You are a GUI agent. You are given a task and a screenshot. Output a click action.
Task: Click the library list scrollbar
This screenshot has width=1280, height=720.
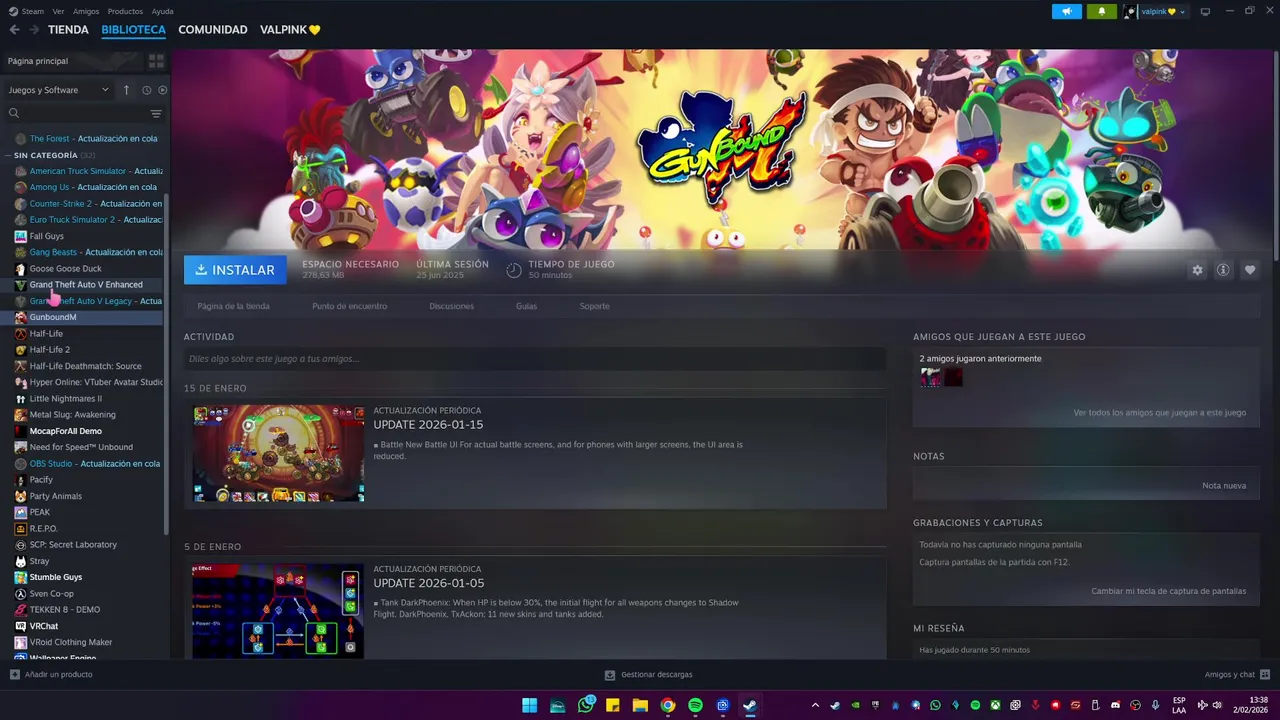[167, 365]
